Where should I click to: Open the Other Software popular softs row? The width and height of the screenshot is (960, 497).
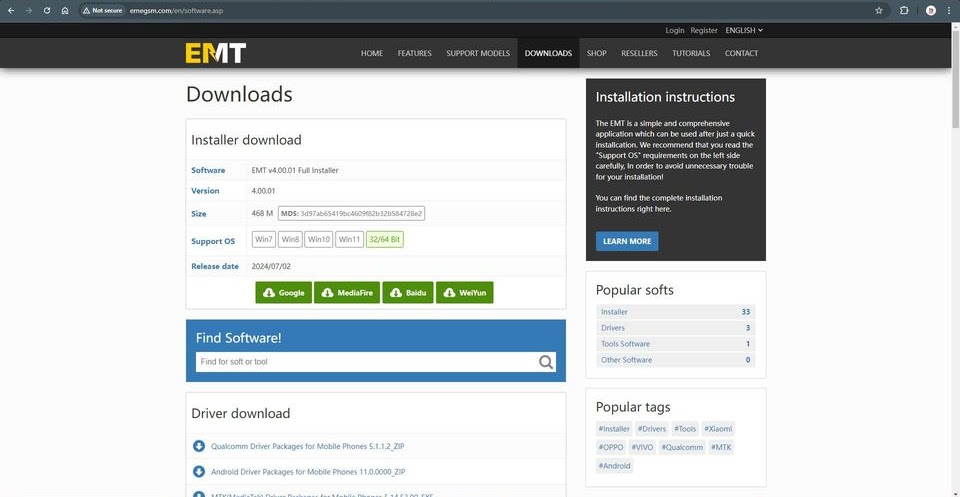click(x=675, y=360)
